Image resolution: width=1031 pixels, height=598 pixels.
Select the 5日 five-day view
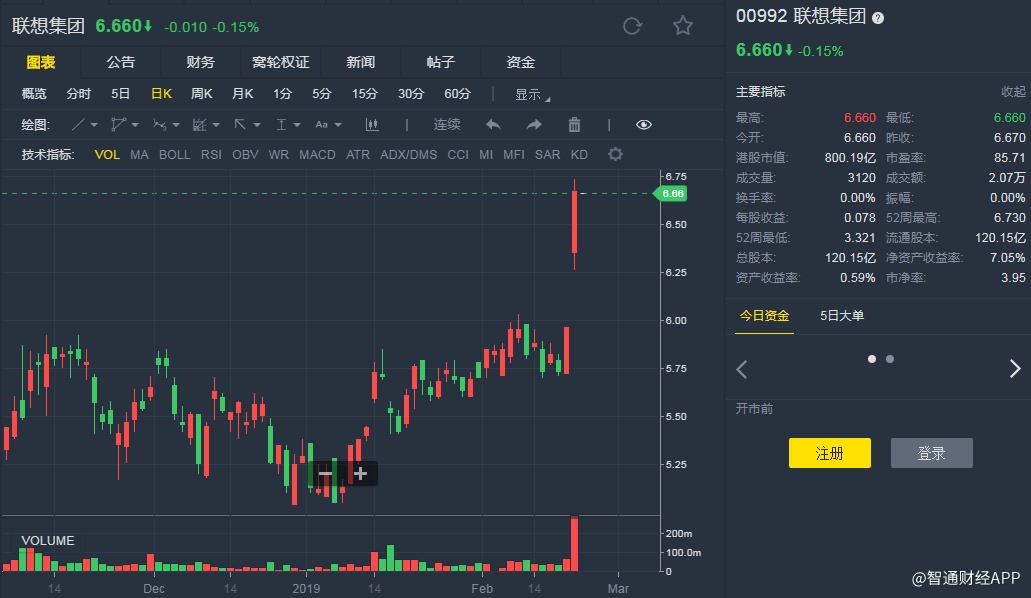[x=120, y=94]
